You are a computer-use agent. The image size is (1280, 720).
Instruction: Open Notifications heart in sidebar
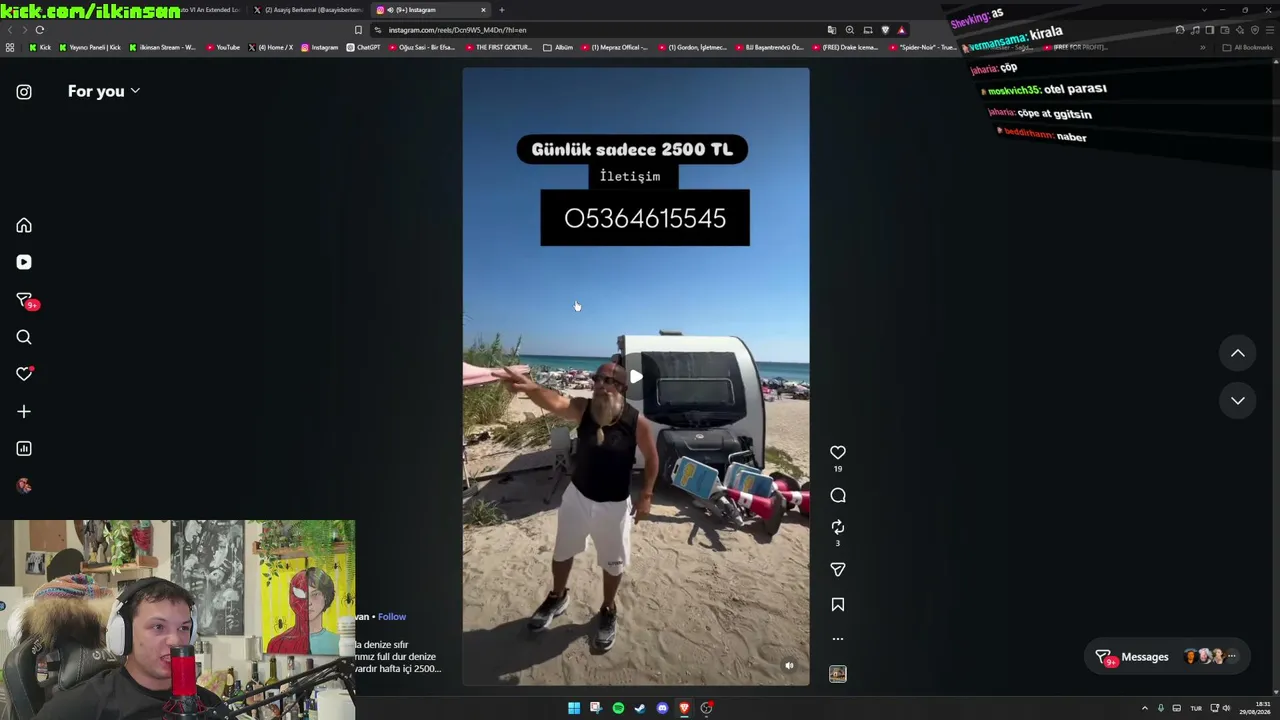coord(24,374)
